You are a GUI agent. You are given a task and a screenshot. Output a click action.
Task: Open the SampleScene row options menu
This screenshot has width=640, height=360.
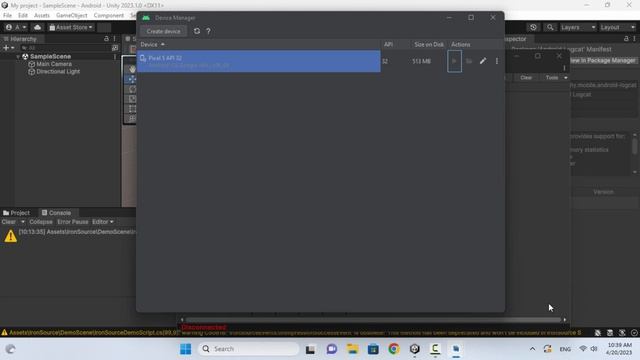click(115, 57)
